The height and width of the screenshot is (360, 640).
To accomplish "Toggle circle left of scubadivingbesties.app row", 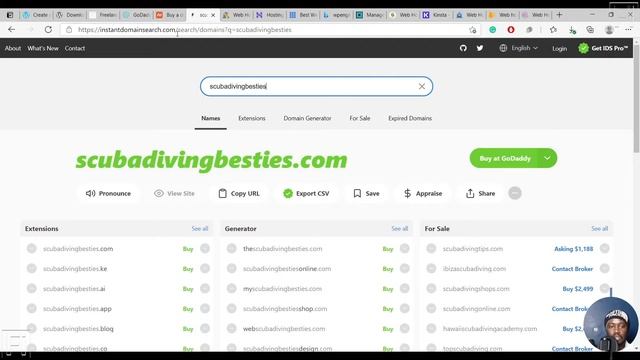I will (x=31, y=309).
